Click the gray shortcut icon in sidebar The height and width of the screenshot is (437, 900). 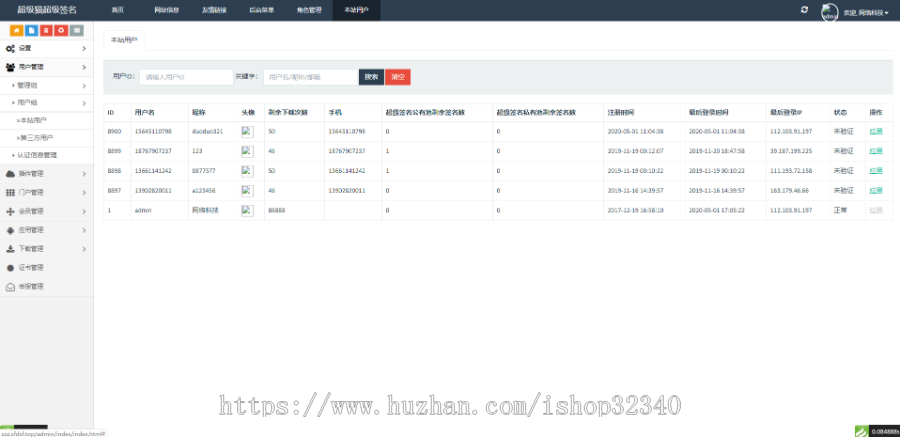[76, 30]
